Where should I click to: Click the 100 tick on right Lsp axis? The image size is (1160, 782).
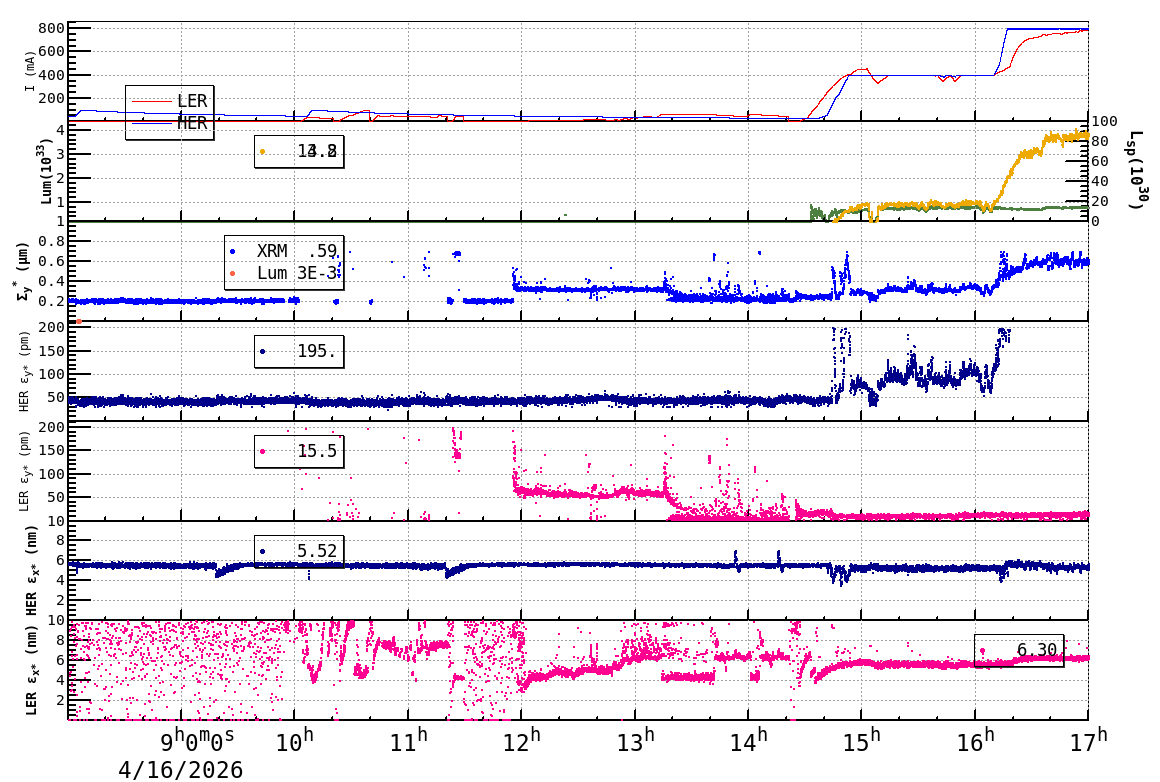[x=1105, y=121]
